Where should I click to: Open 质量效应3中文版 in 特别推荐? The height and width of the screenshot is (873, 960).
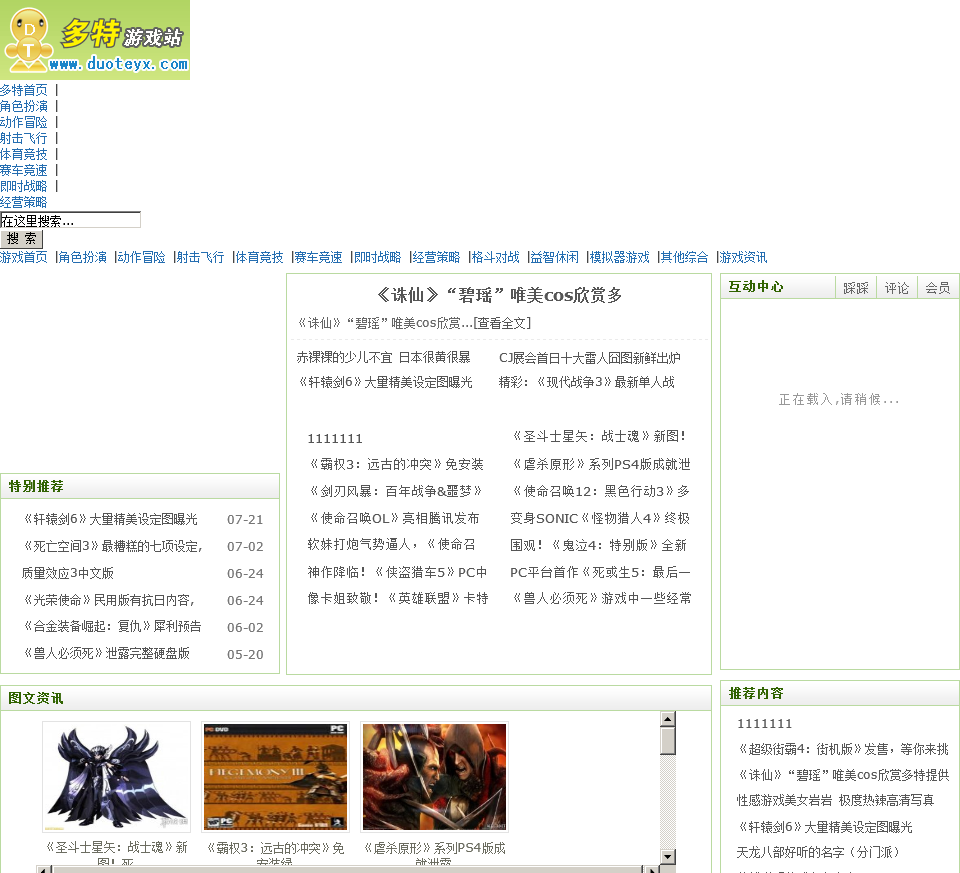click(x=68, y=573)
